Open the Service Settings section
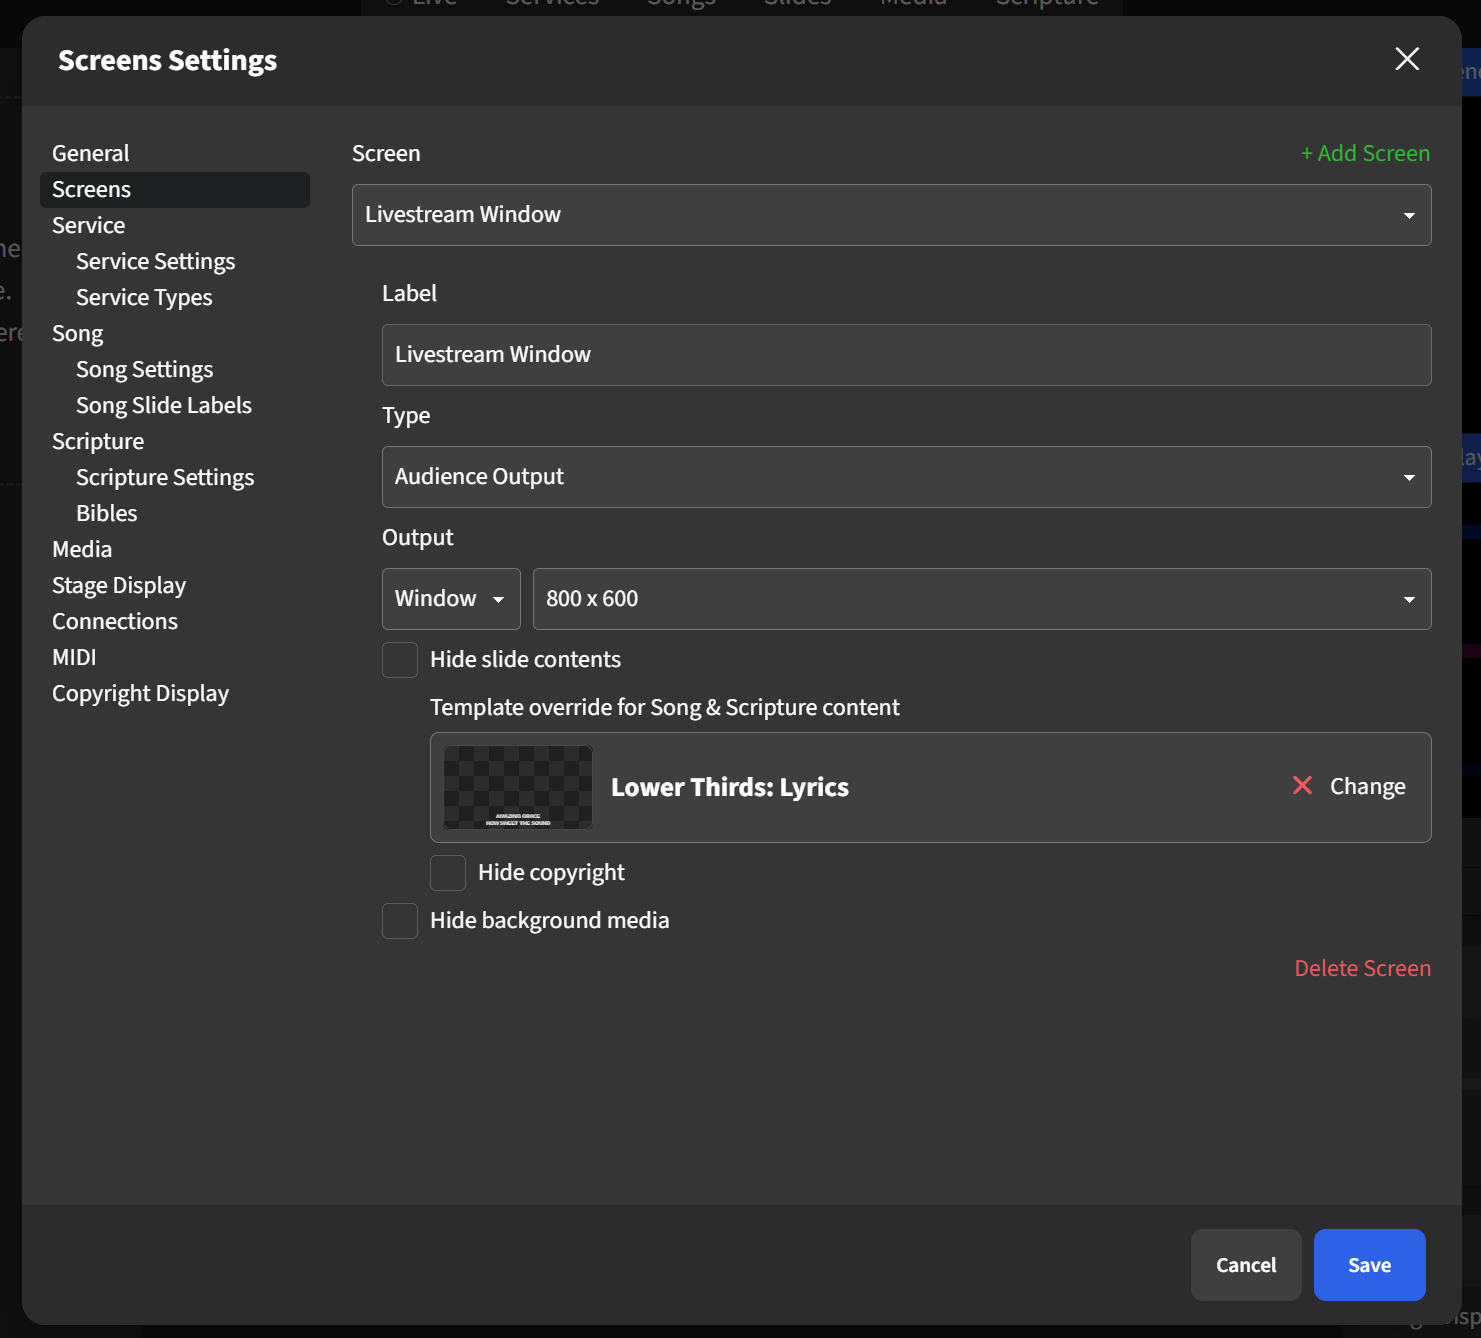The height and width of the screenshot is (1338, 1481). click(x=155, y=260)
